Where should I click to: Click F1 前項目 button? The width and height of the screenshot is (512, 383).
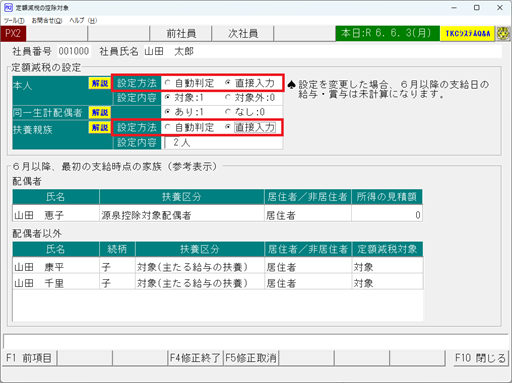29,358
